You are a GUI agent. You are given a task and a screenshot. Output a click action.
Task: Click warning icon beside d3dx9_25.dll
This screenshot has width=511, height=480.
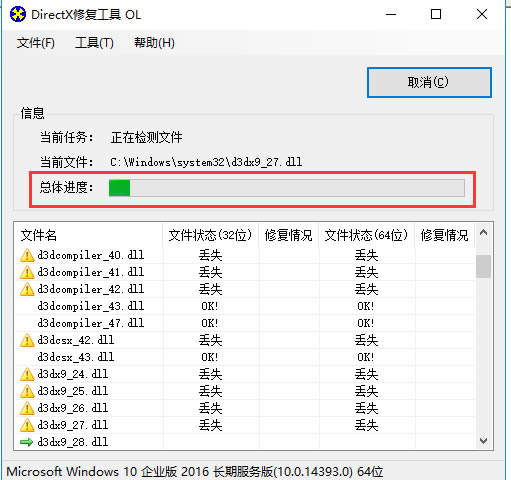click(27, 391)
